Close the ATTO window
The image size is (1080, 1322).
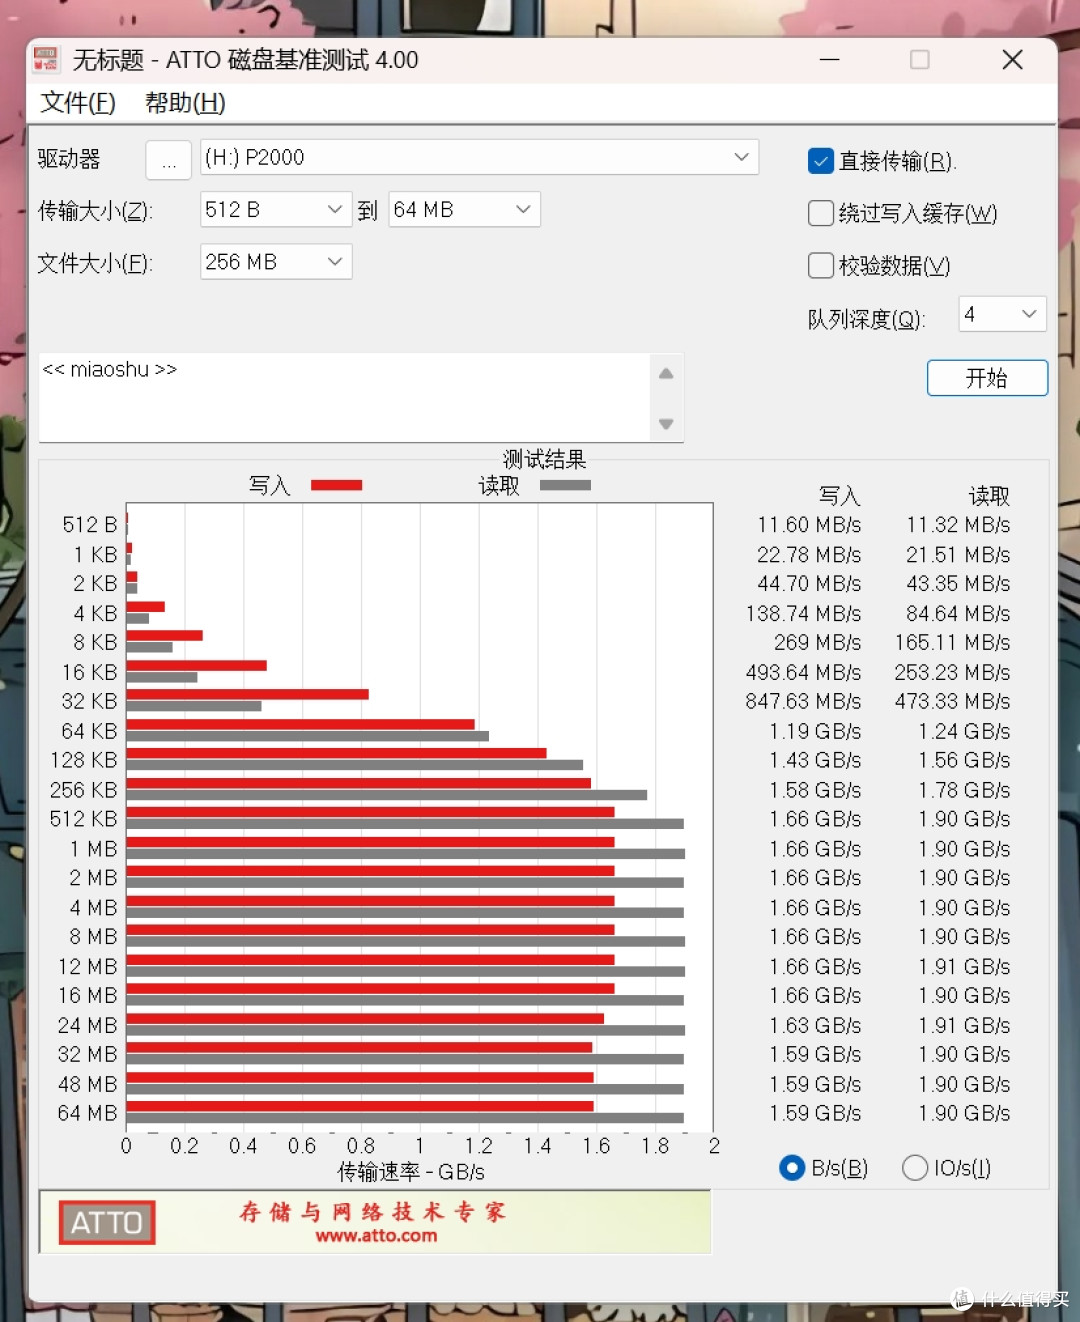click(1012, 60)
